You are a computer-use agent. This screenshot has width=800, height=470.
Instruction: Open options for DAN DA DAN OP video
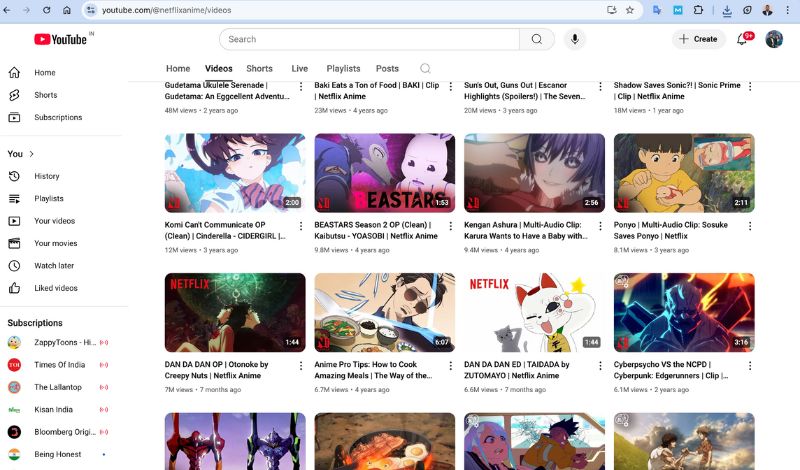pos(301,365)
